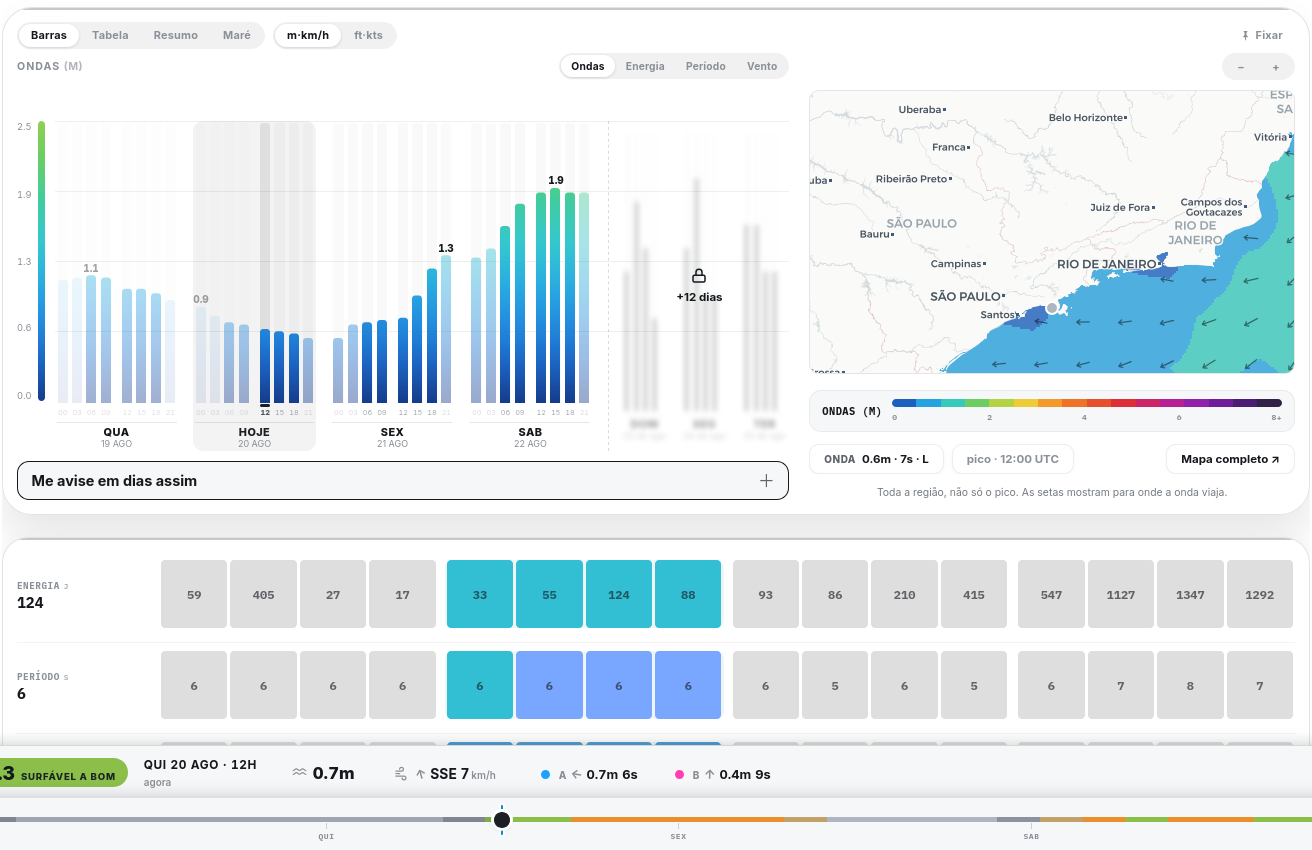This screenshot has width=1312, height=850.
Task: Open the Tabela view tab
Action: point(110,35)
